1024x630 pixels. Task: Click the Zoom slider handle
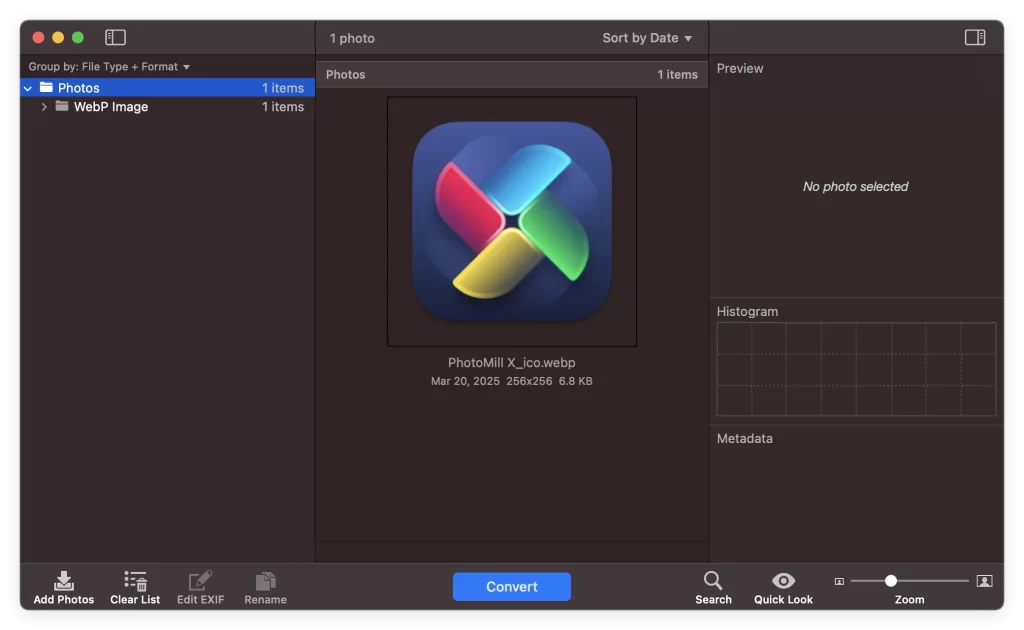point(890,581)
